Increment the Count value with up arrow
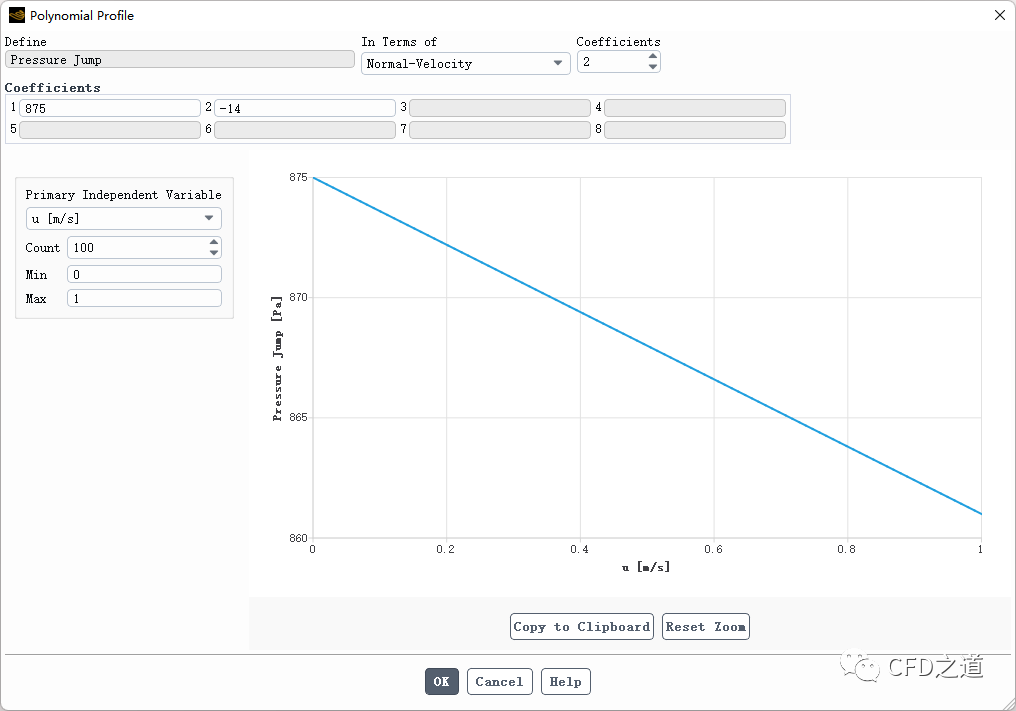Image resolution: width=1016 pixels, height=711 pixels. (x=214, y=242)
